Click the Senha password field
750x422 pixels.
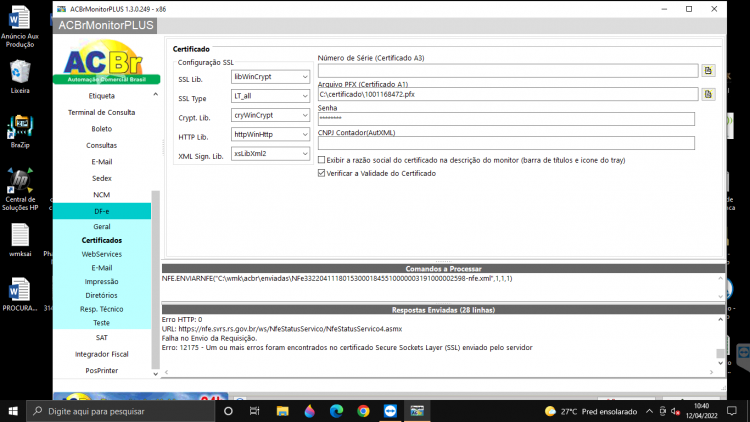506,119
